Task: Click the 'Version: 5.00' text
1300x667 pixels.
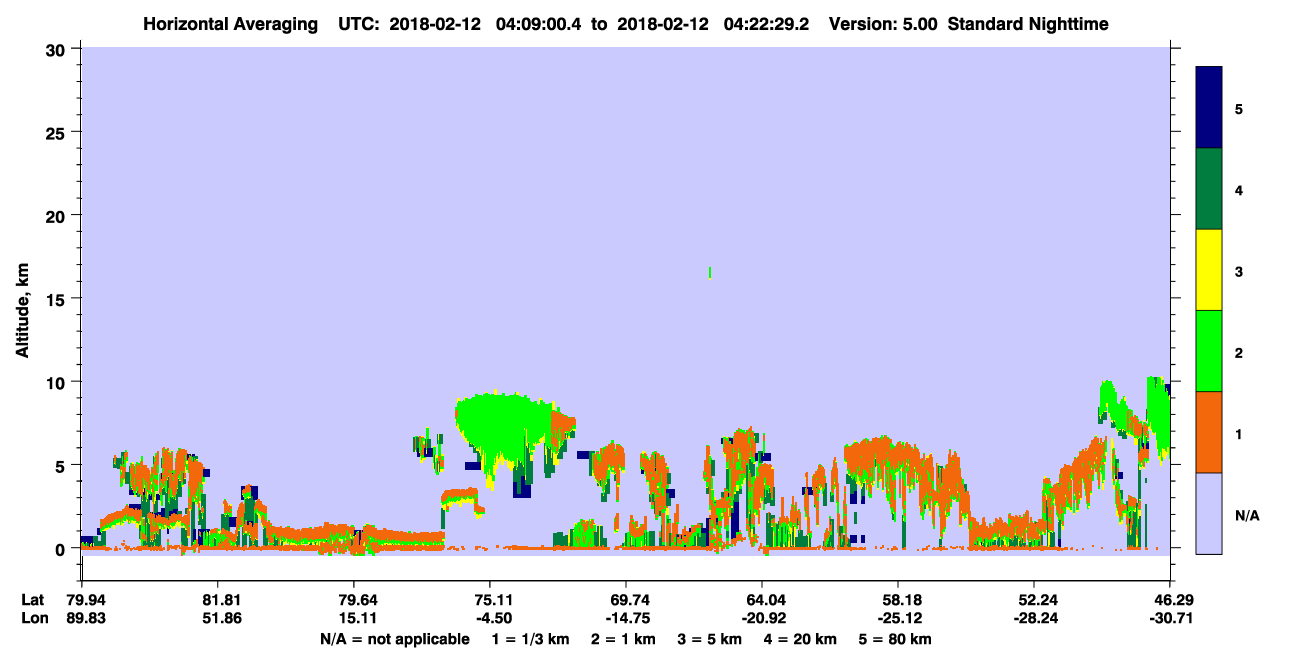Action: (882, 24)
